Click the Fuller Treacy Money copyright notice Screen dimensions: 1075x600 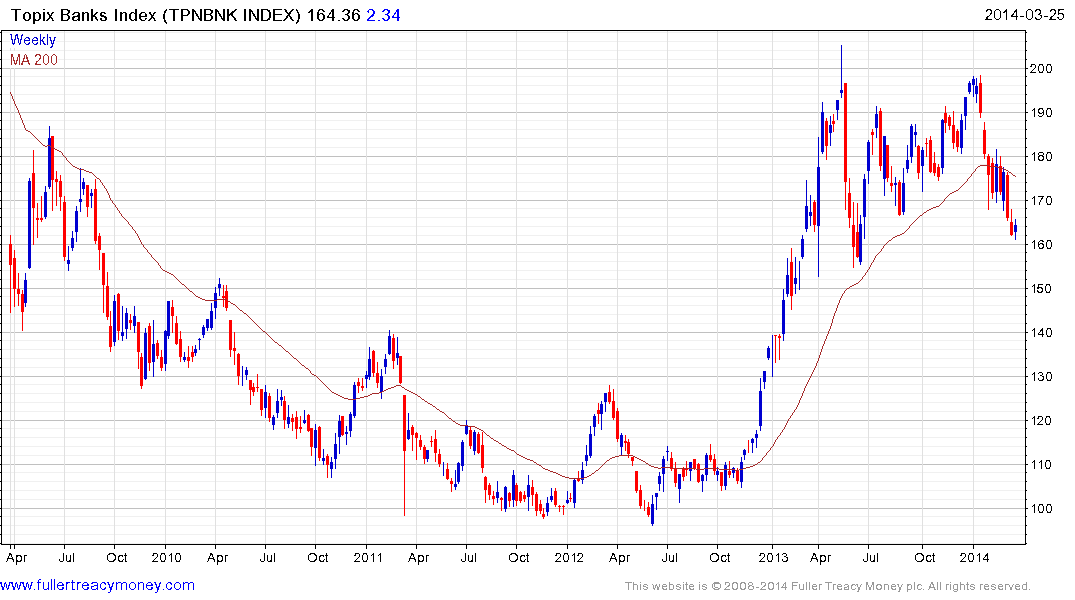(x=827, y=586)
